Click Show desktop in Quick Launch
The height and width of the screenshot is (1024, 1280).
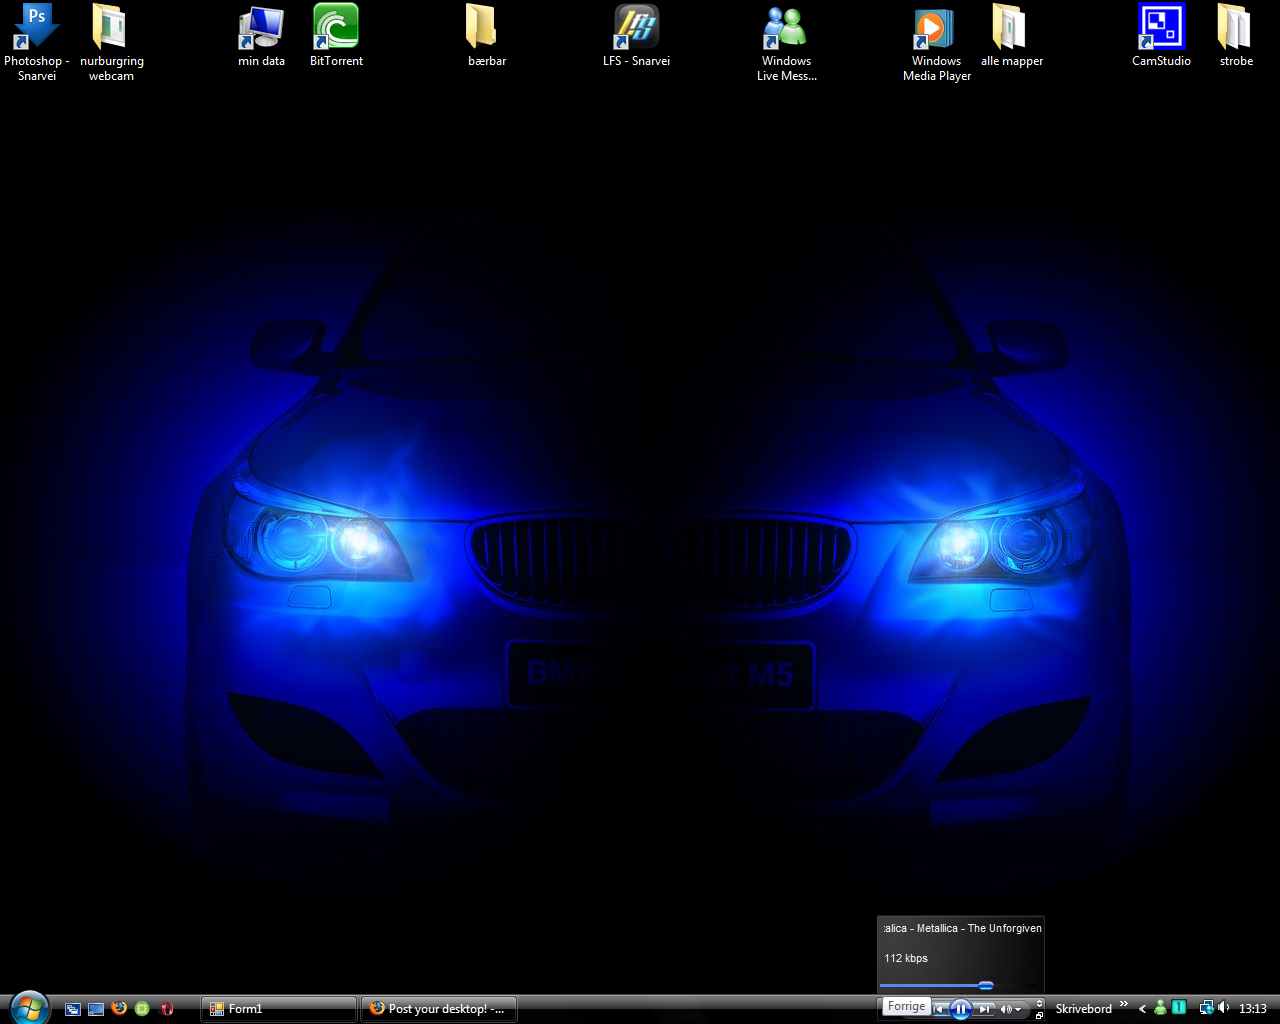[x=96, y=1009]
